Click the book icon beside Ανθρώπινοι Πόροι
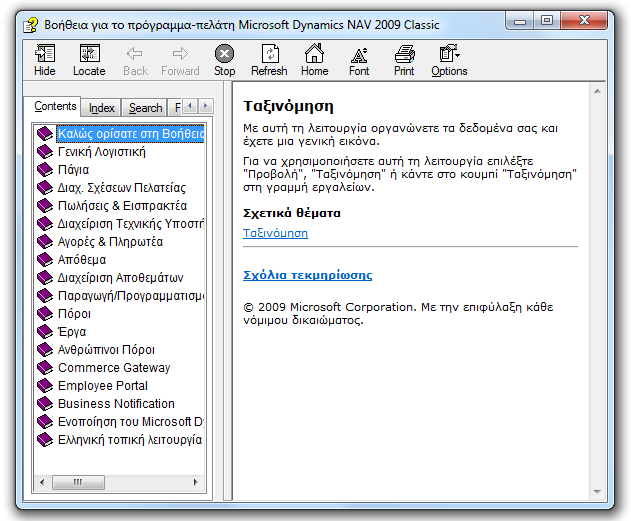Screen dimensions: 631x521 coord(45,350)
